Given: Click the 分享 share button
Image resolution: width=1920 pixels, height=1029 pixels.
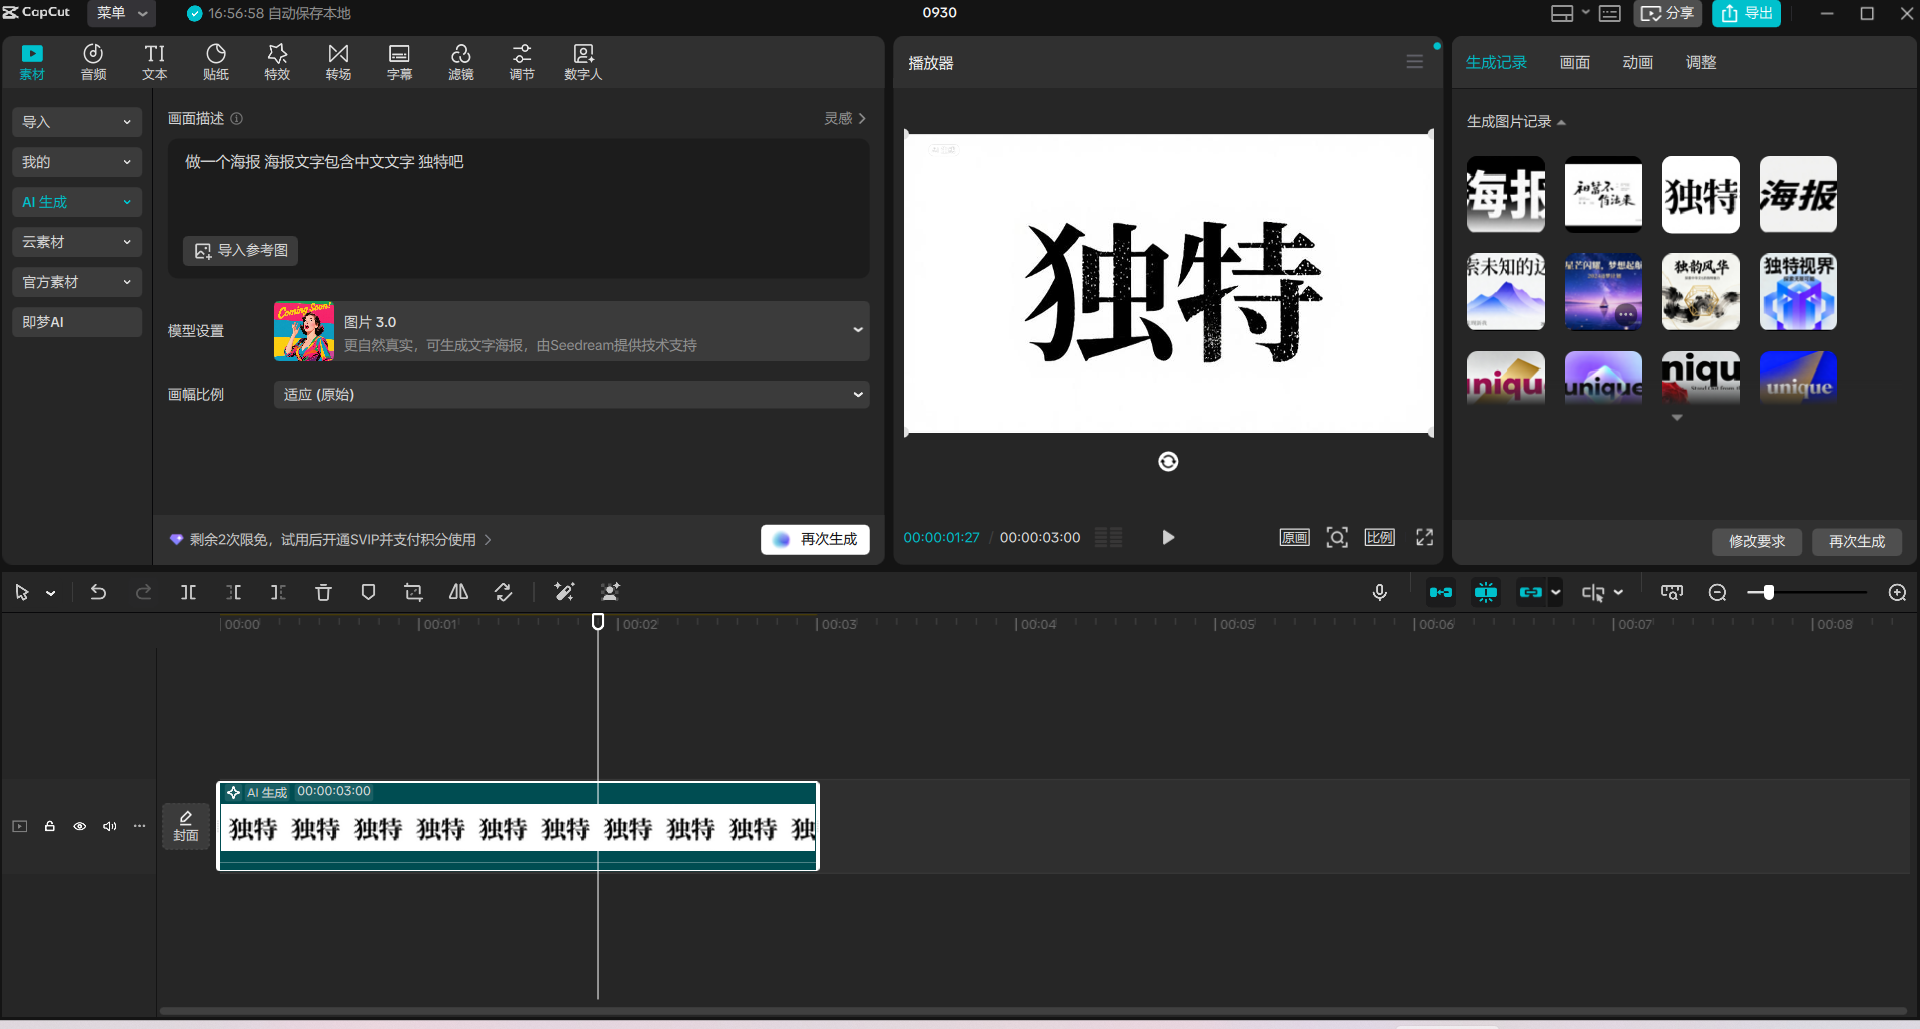Looking at the screenshot, I should (1668, 13).
